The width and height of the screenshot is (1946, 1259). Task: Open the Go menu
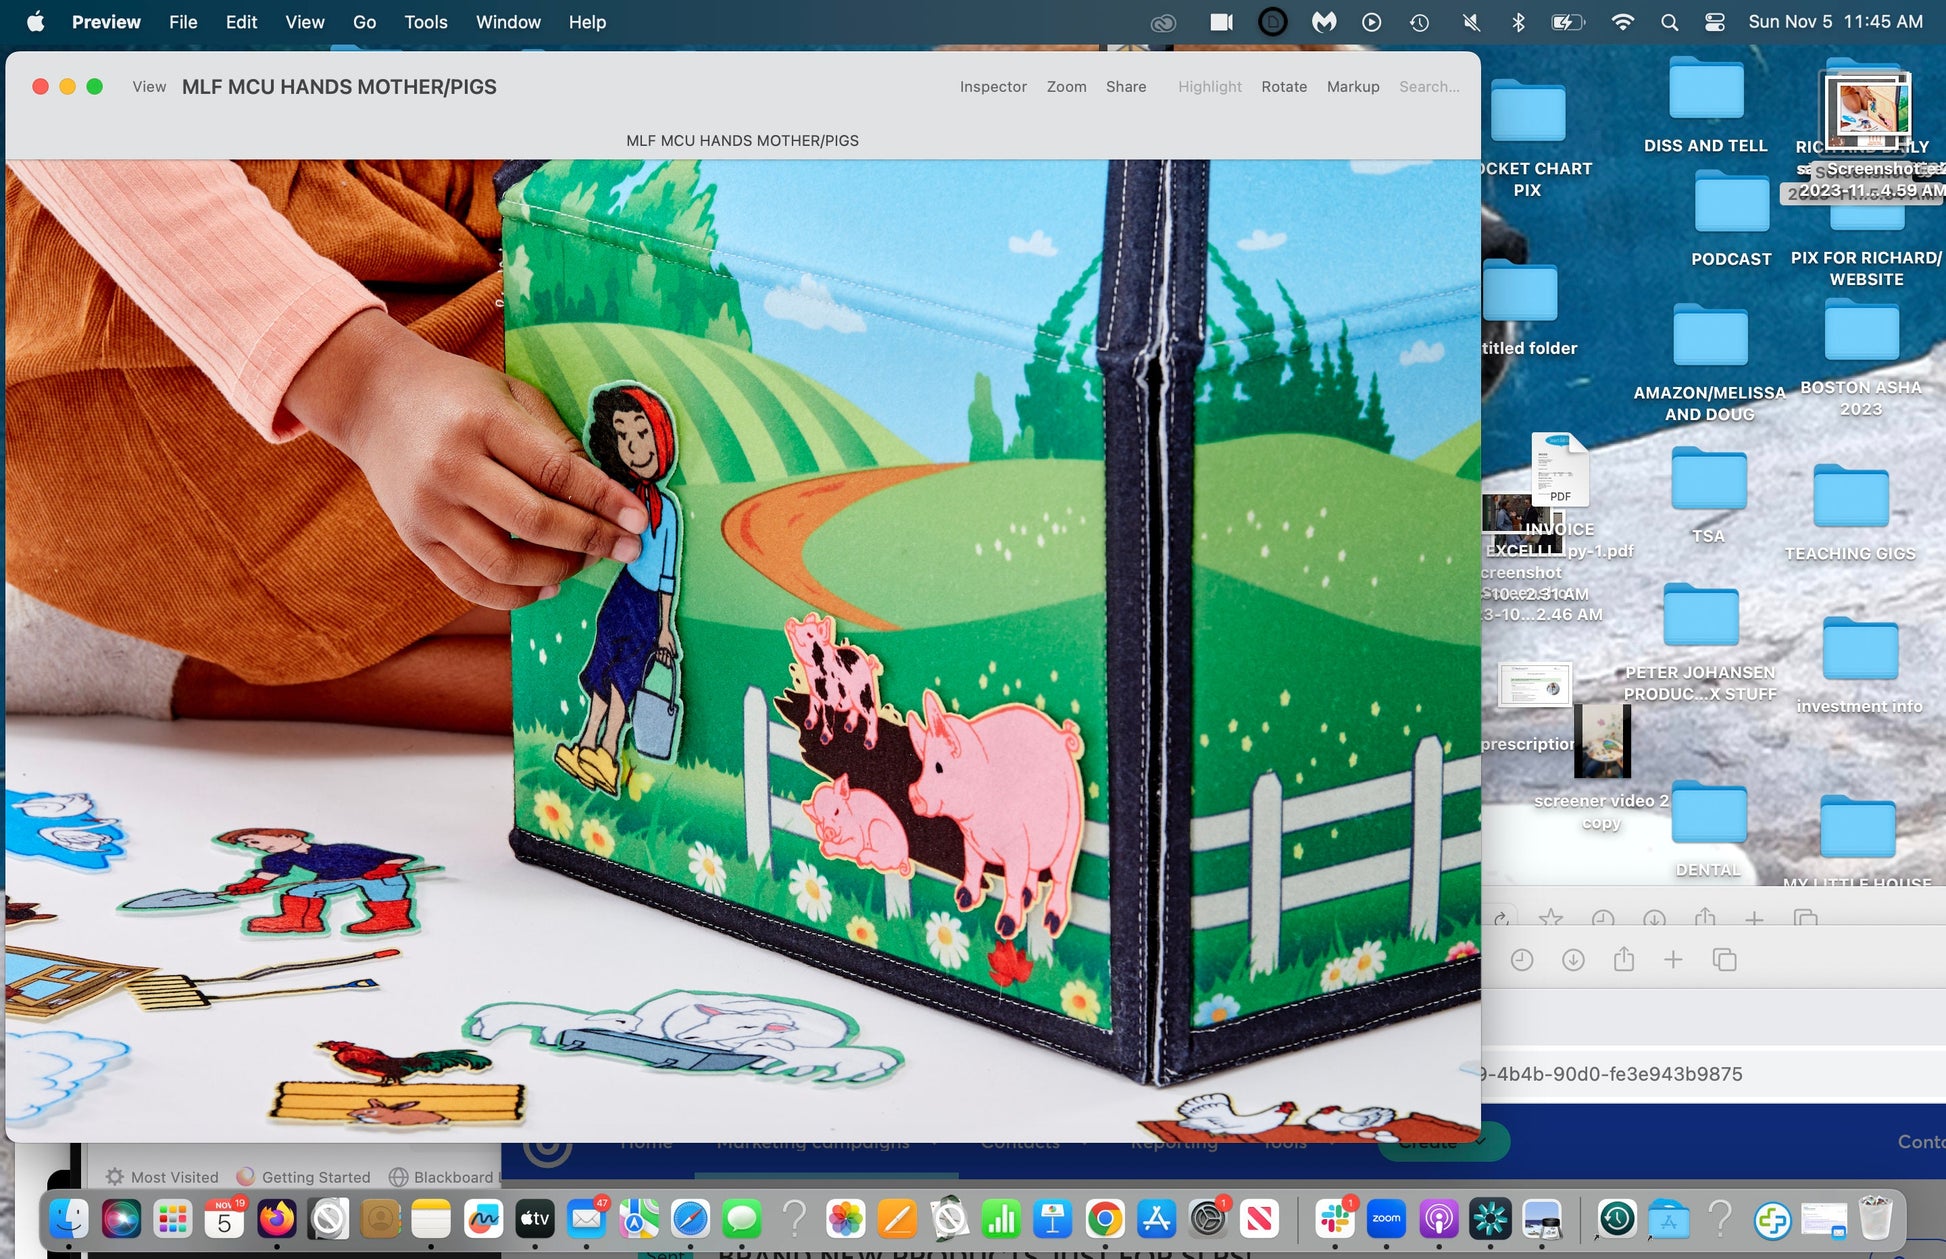click(364, 22)
